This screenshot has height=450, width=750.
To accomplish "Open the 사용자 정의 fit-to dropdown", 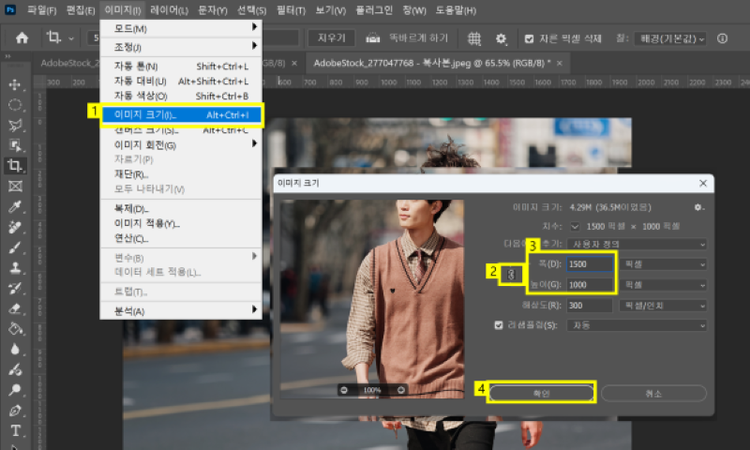I will (x=637, y=244).
